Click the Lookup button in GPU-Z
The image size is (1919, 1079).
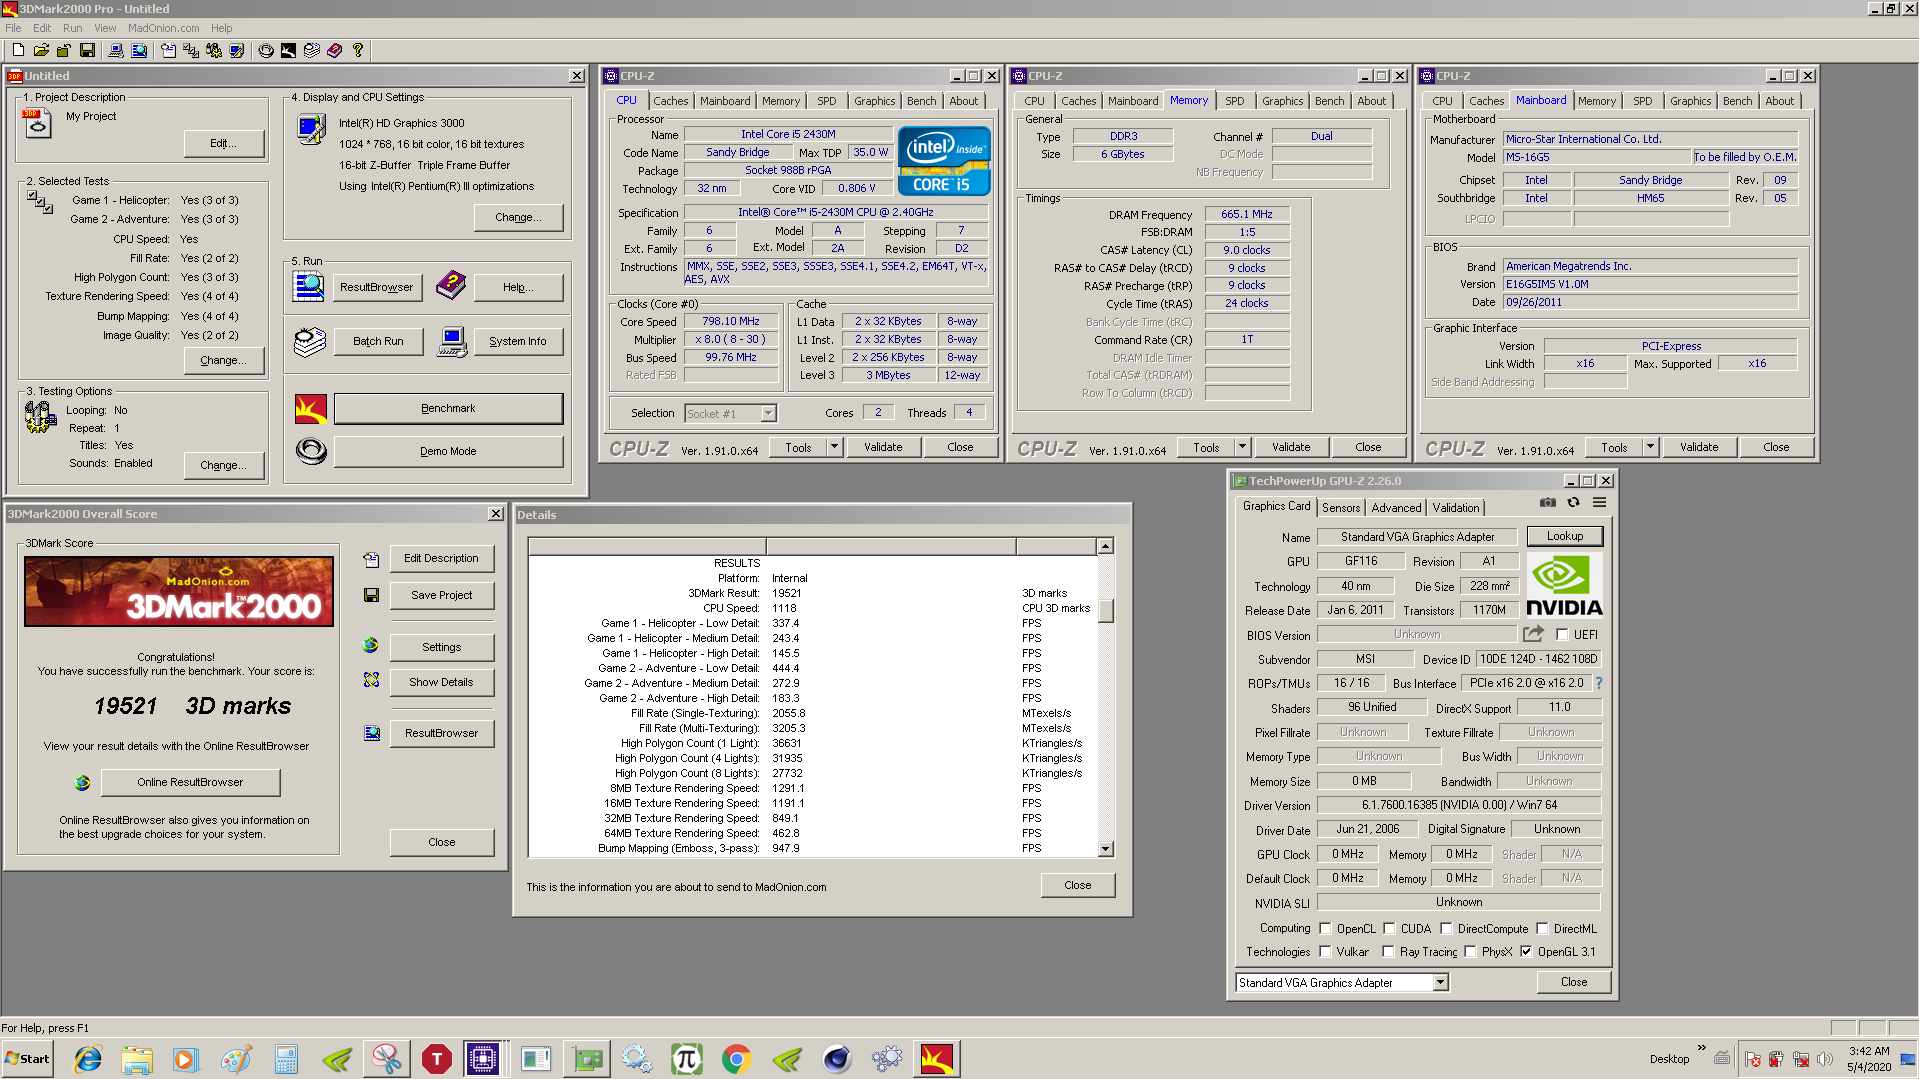tap(1564, 536)
